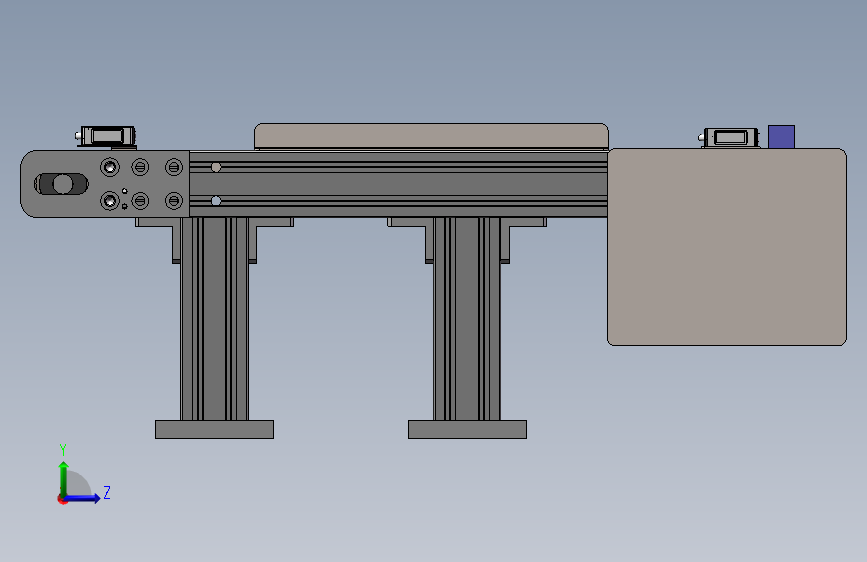Select the beige top plate on the conveyor

pyautogui.click(x=431, y=136)
